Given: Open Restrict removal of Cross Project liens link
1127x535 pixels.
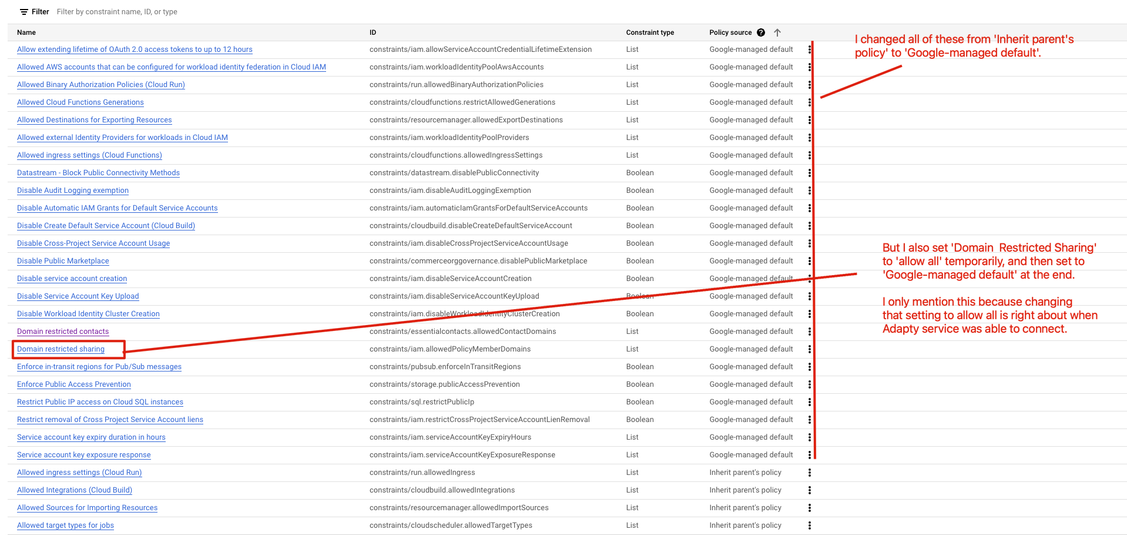Looking at the screenshot, I should click(x=110, y=419).
